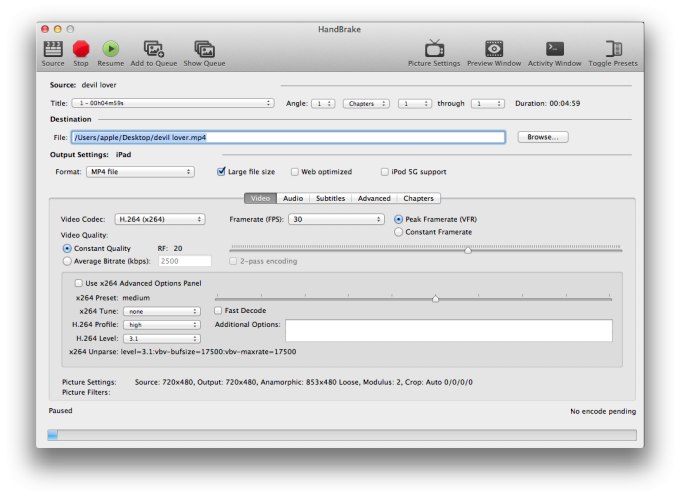Click the iPad output settings preset name
The width and height of the screenshot is (680, 498).
pos(123,154)
